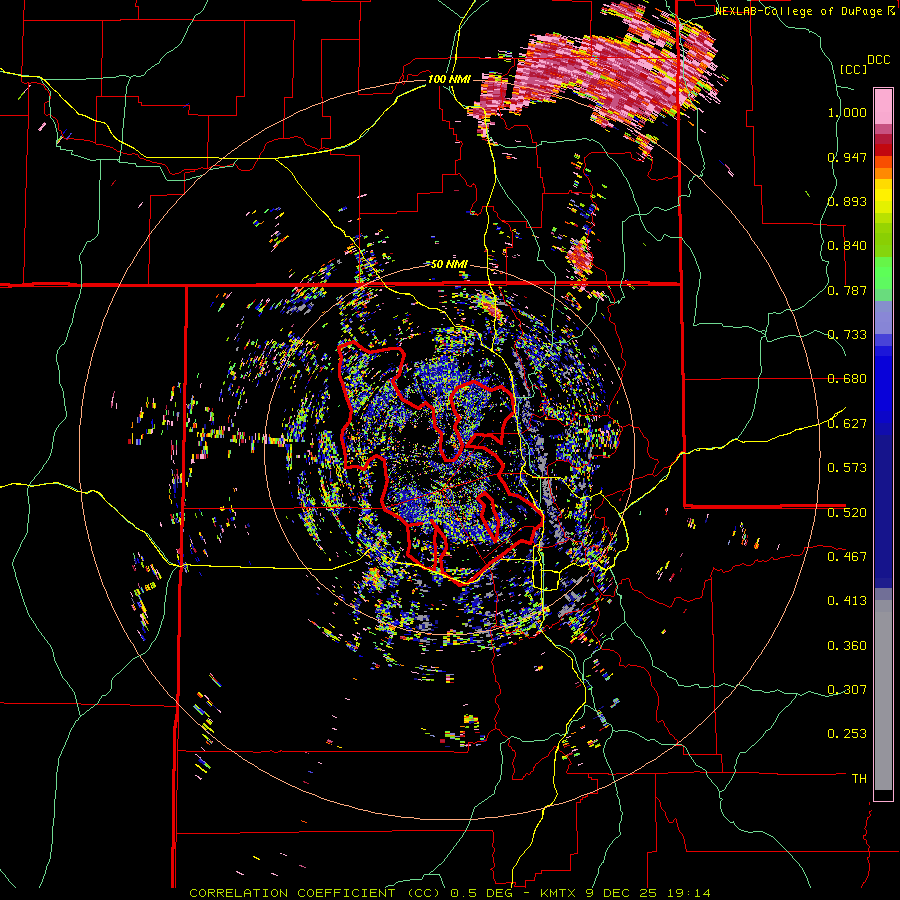The image size is (900, 900).
Task: Select the 0.893 legend value
Action: pyautogui.click(x=847, y=201)
